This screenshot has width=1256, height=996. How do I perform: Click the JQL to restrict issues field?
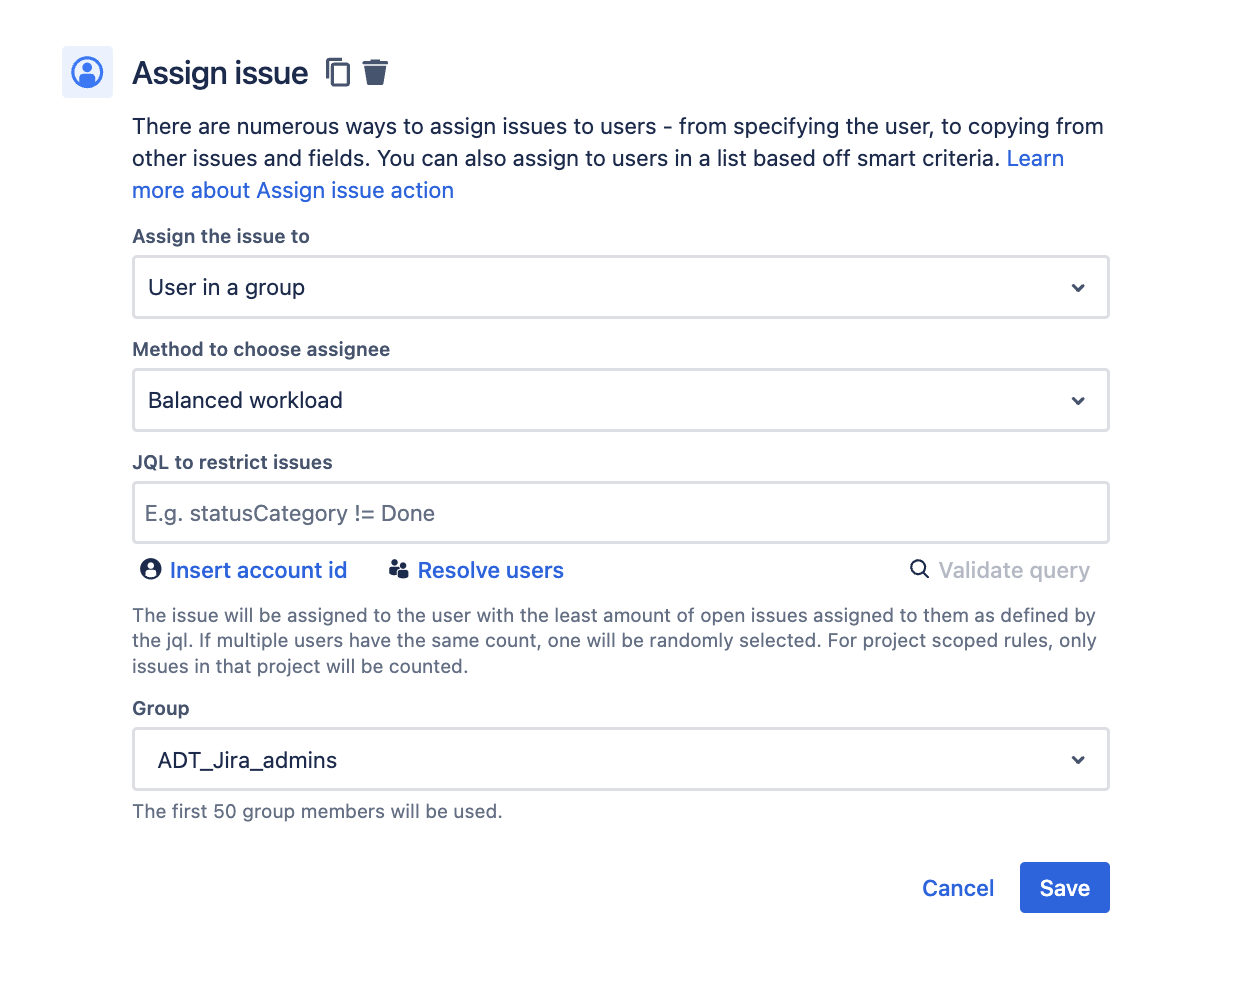tap(620, 512)
